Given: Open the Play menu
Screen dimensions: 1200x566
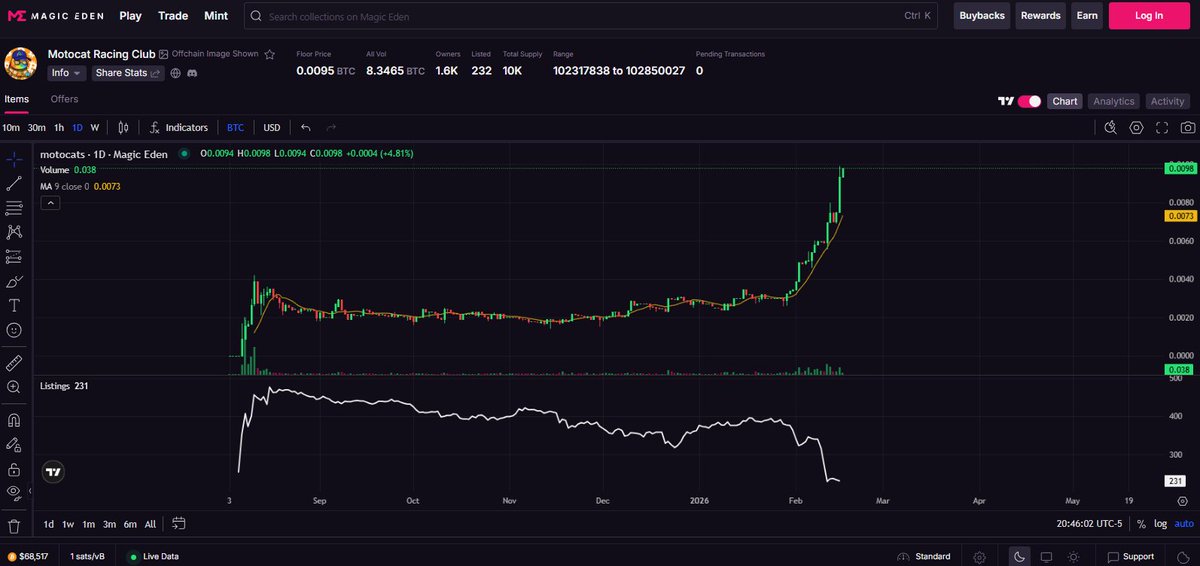Looking at the screenshot, I should coord(130,16).
